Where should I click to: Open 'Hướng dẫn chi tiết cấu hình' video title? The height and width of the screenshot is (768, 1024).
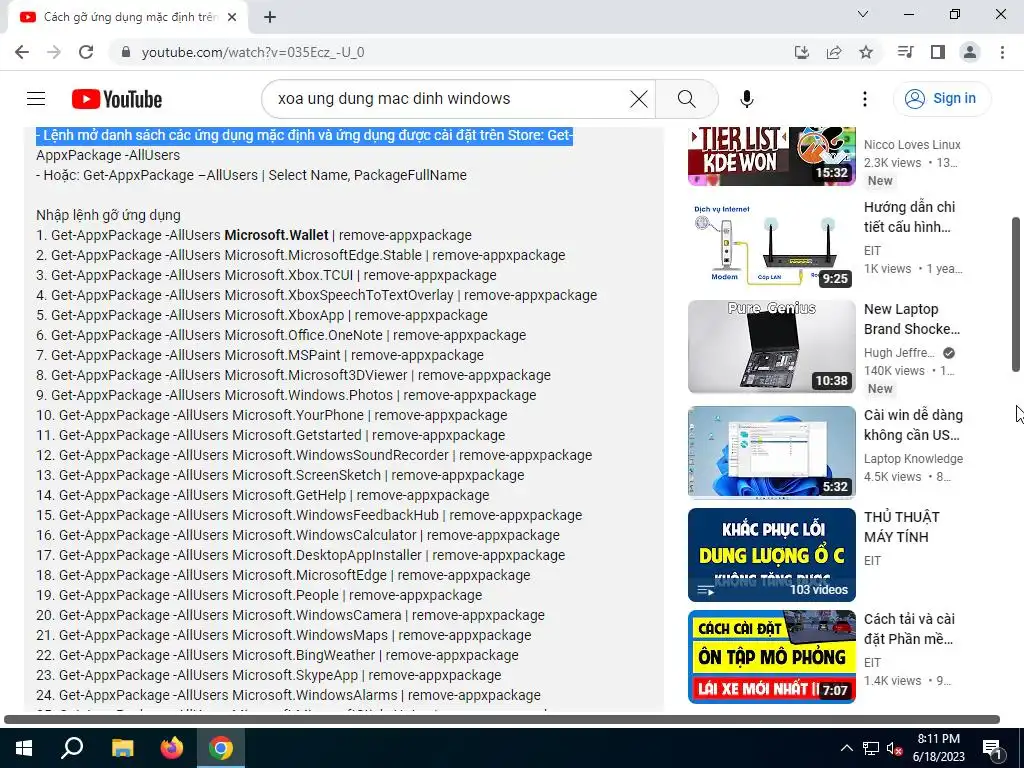point(910,217)
